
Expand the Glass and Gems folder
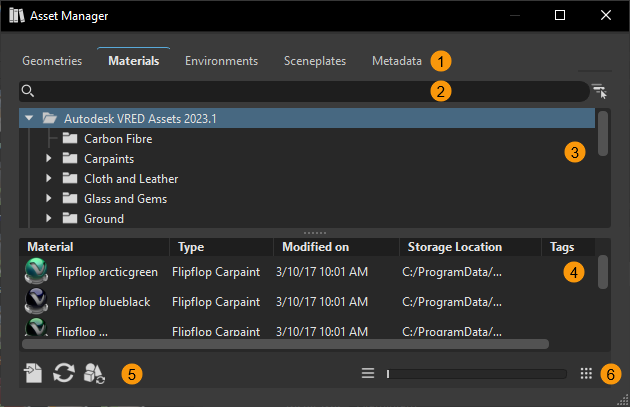(x=49, y=199)
